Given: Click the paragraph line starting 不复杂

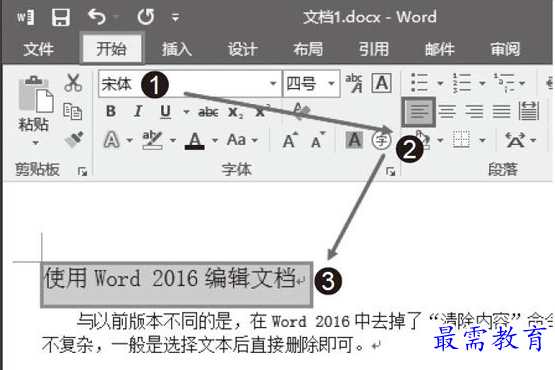Looking at the screenshot, I should point(203,344).
